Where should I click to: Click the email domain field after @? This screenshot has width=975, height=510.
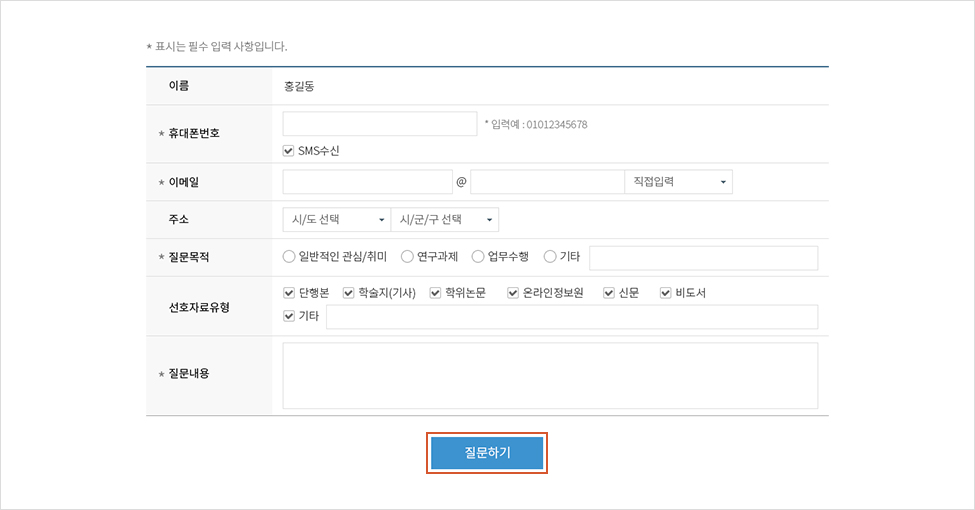[547, 182]
